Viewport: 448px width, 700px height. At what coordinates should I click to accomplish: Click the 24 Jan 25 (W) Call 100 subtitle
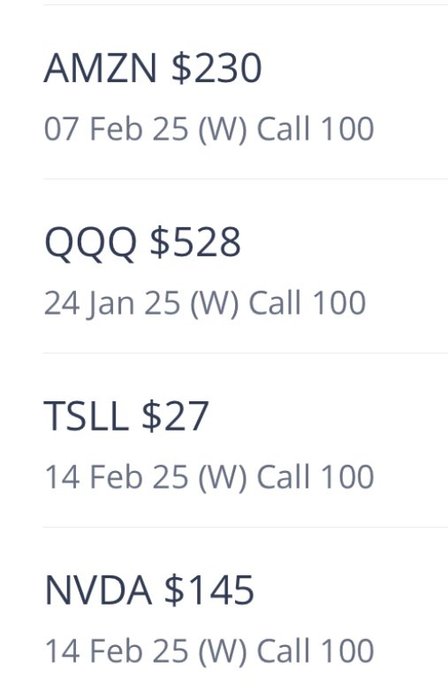[x=205, y=304]
